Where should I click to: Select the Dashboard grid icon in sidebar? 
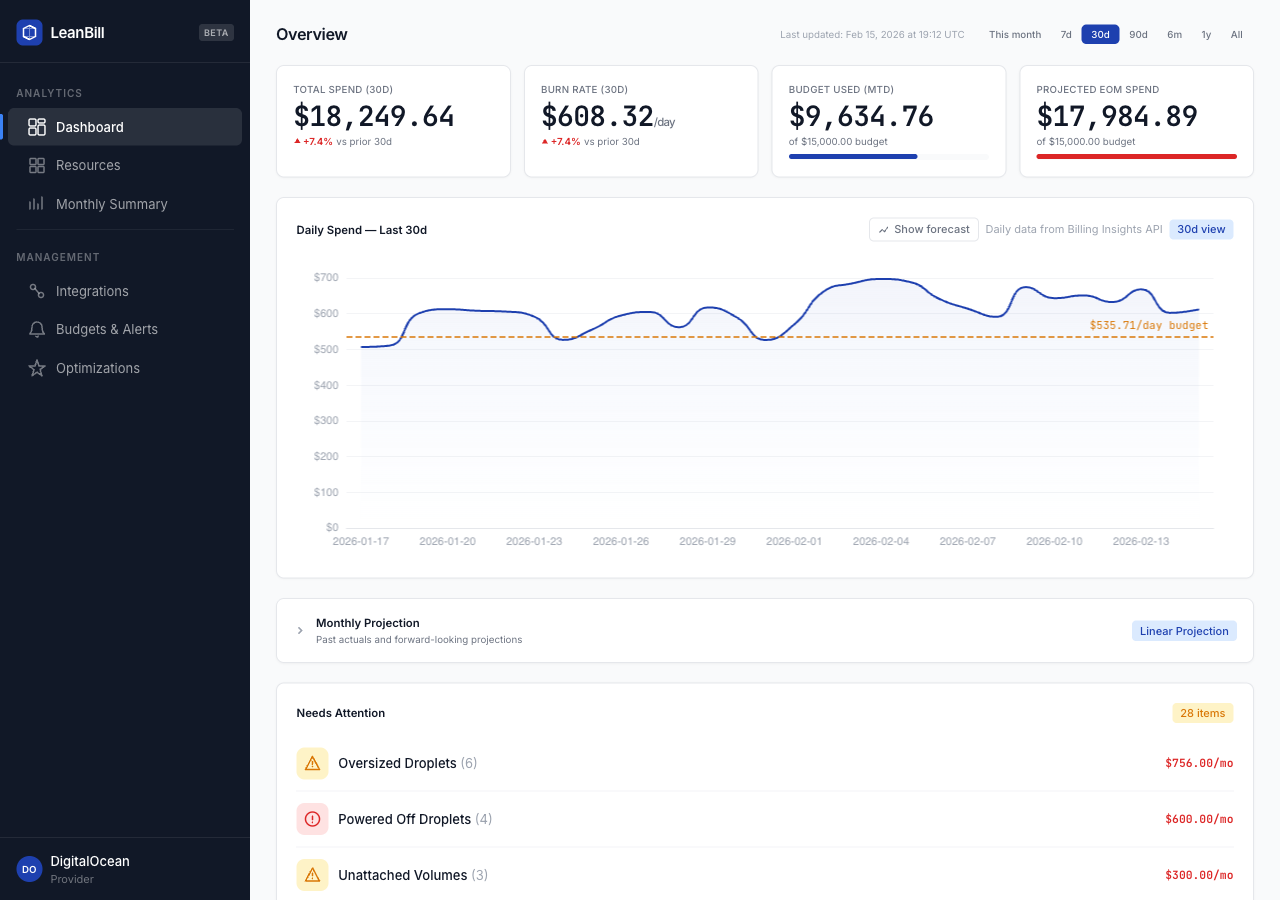(37, 127)
